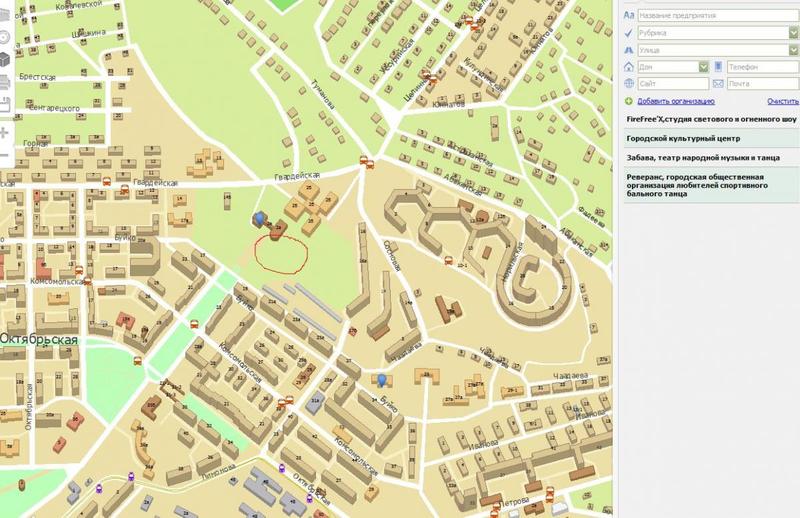This screenshot has width=800, height=518.
Task: Open the Рубрика dropdown list
Action: coord(793,33)
